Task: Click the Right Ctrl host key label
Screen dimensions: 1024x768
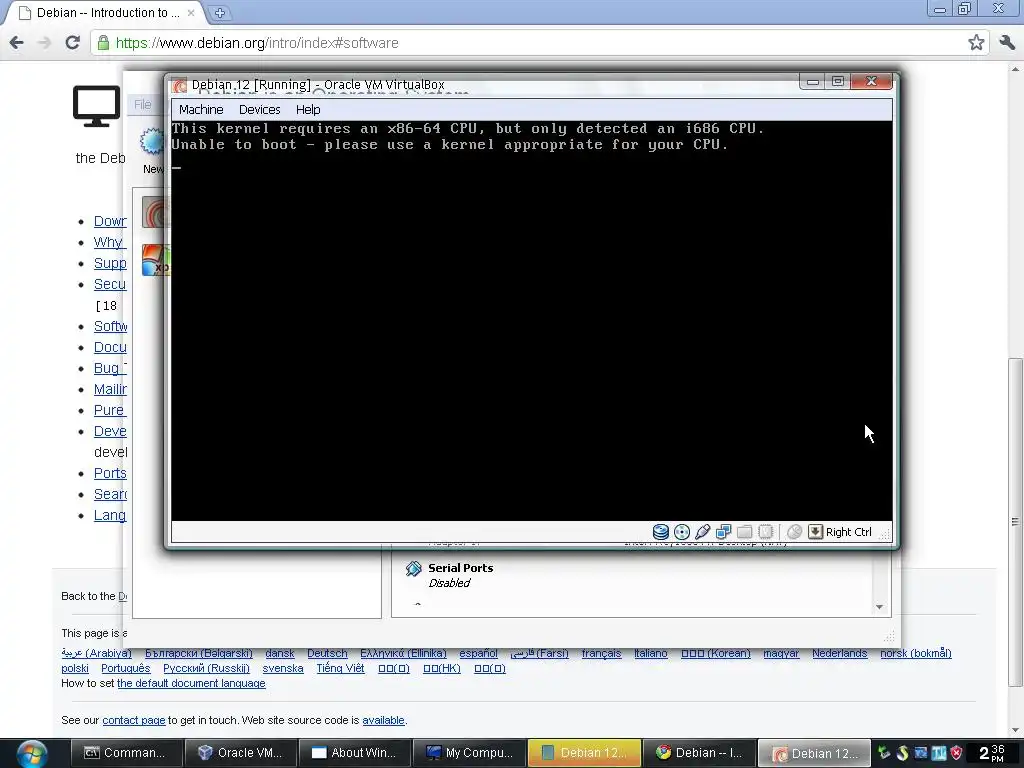Action: 848,532
